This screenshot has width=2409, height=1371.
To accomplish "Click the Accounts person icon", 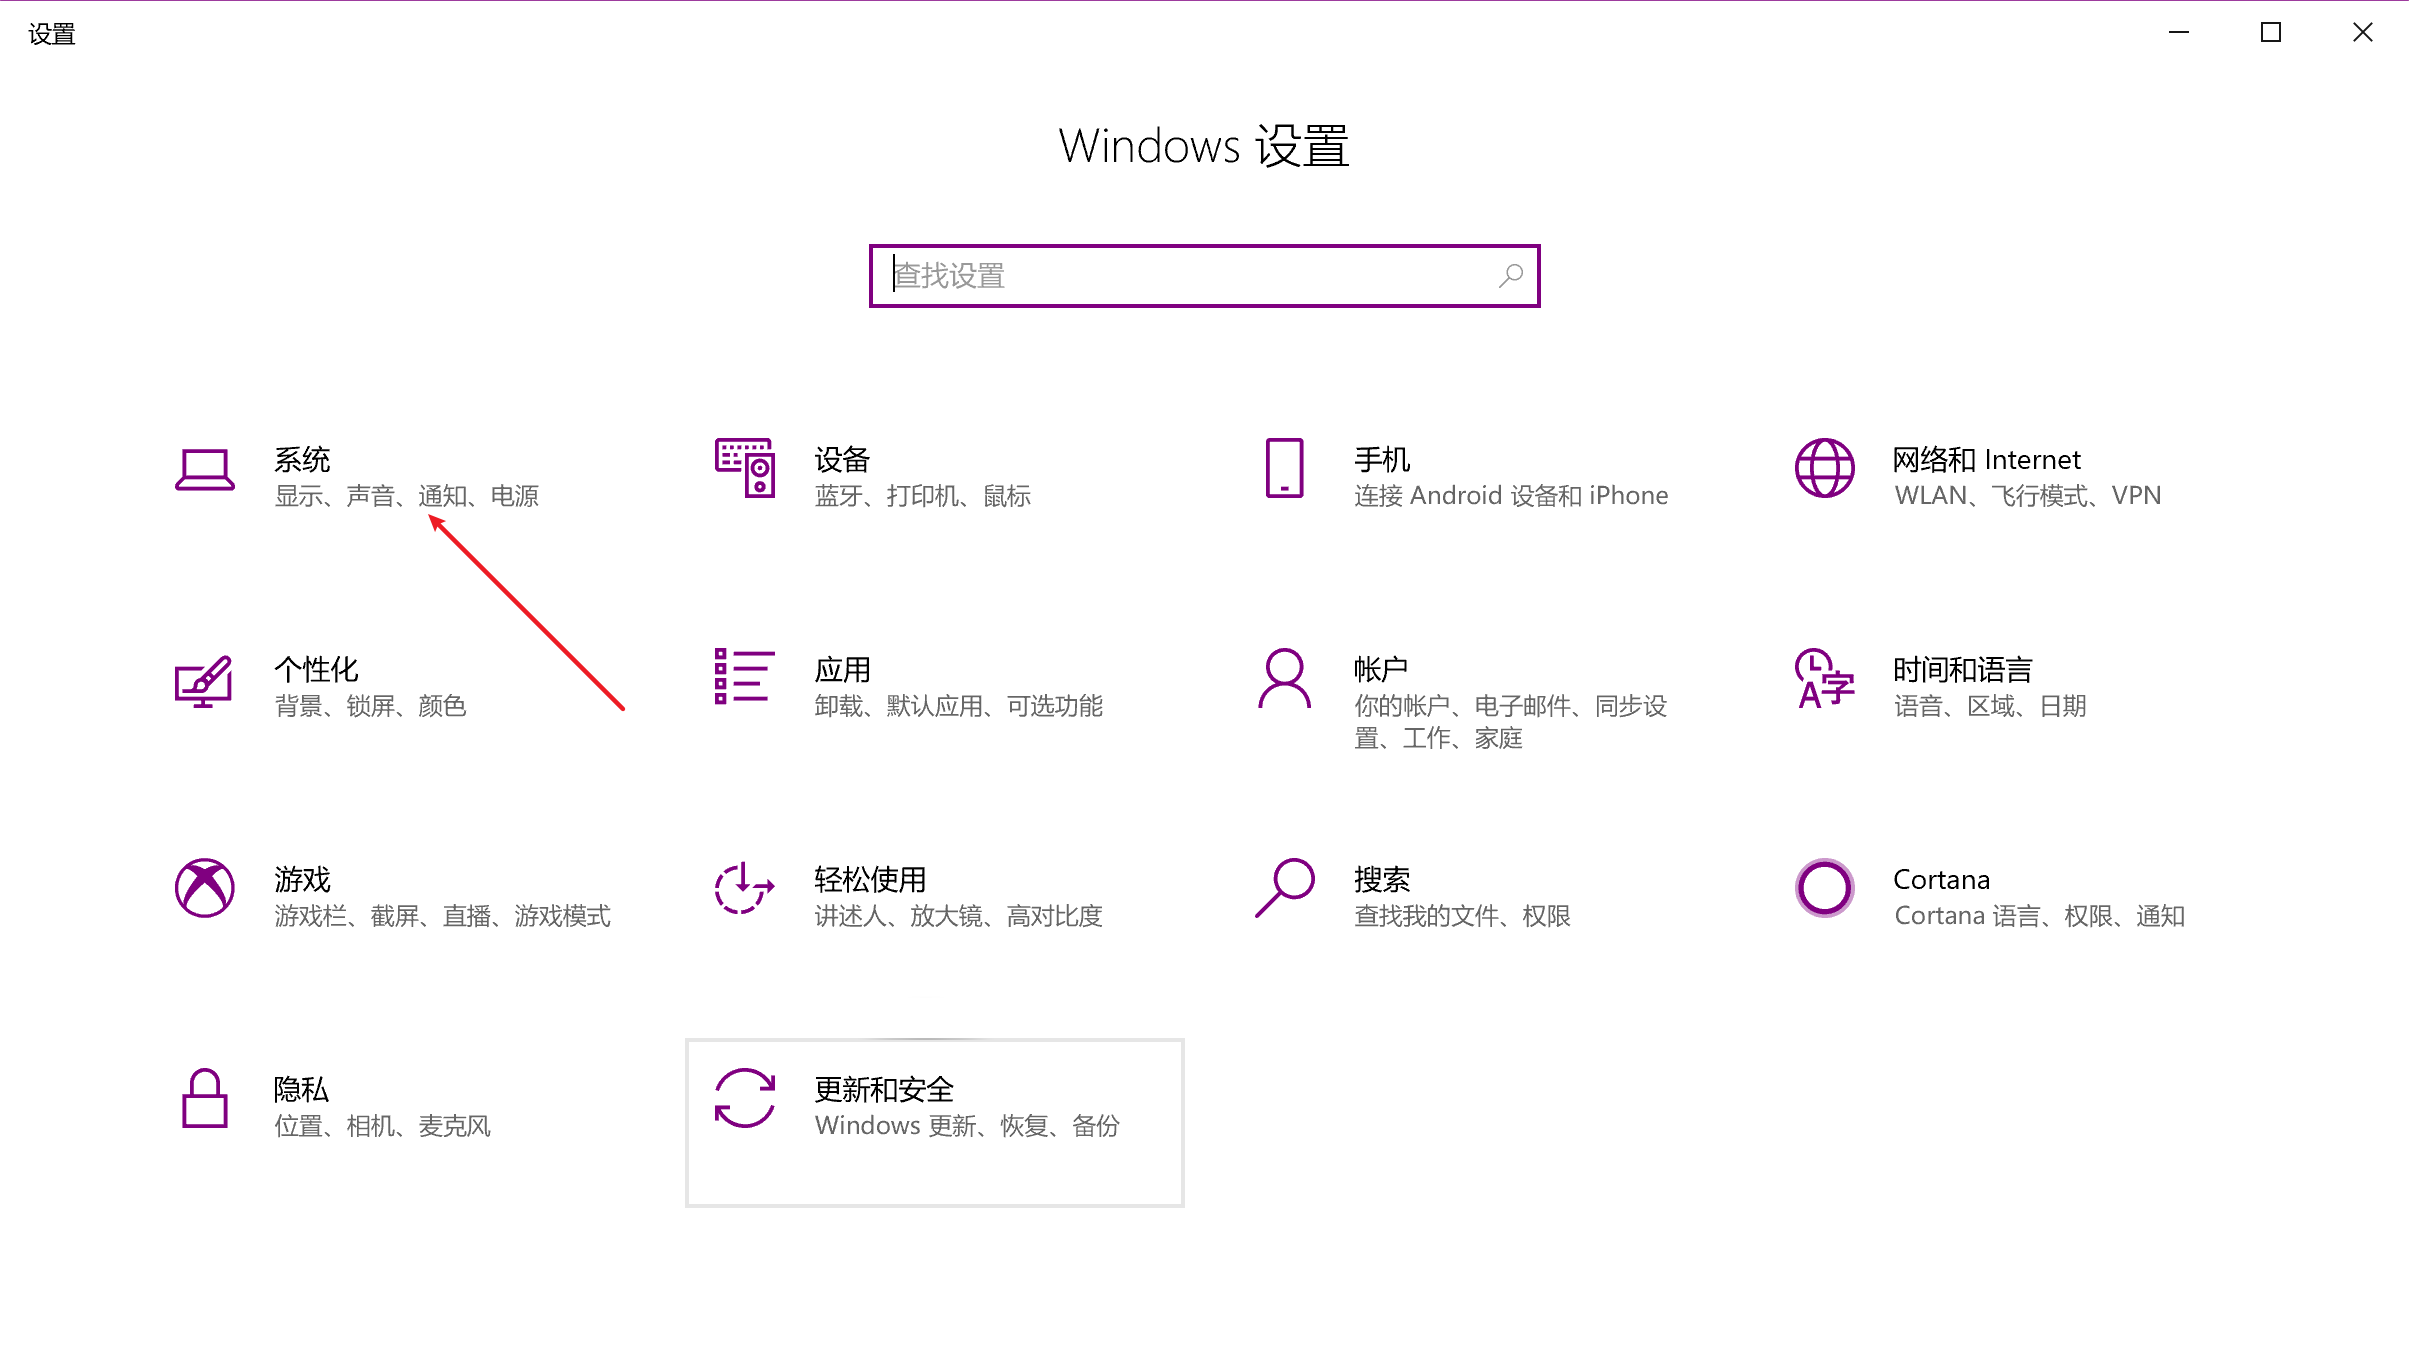I will point(1284,679).
